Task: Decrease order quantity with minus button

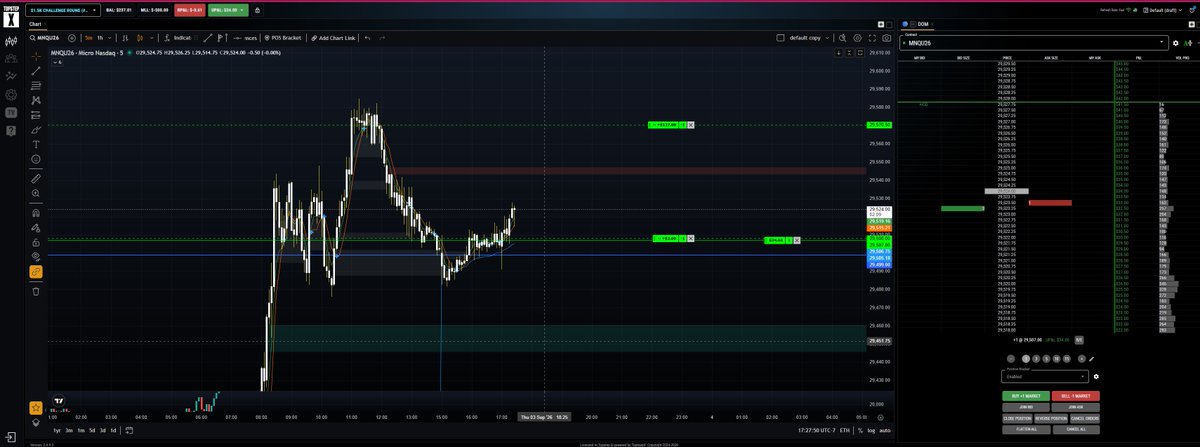Action: 1011,359
